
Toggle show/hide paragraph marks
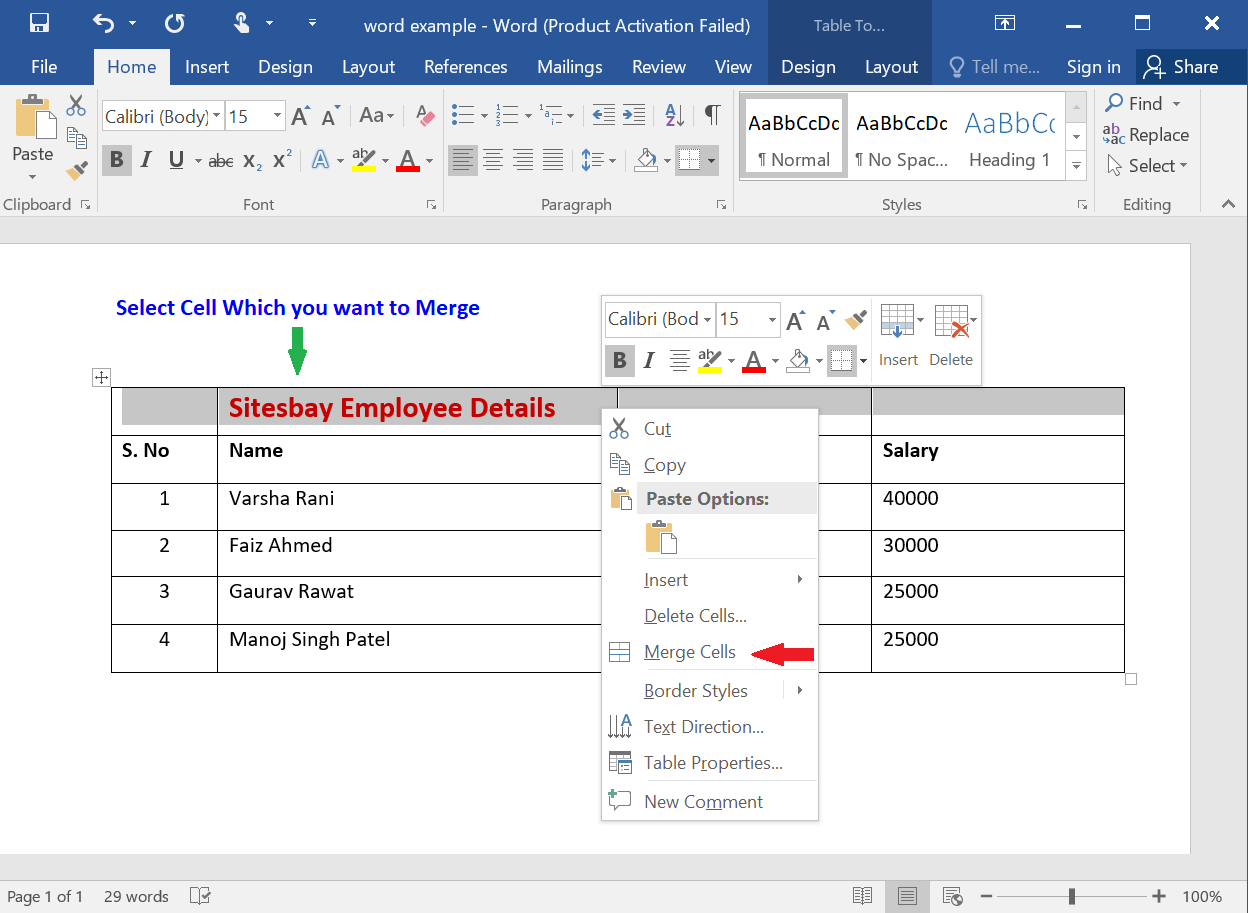coord(712,115)
